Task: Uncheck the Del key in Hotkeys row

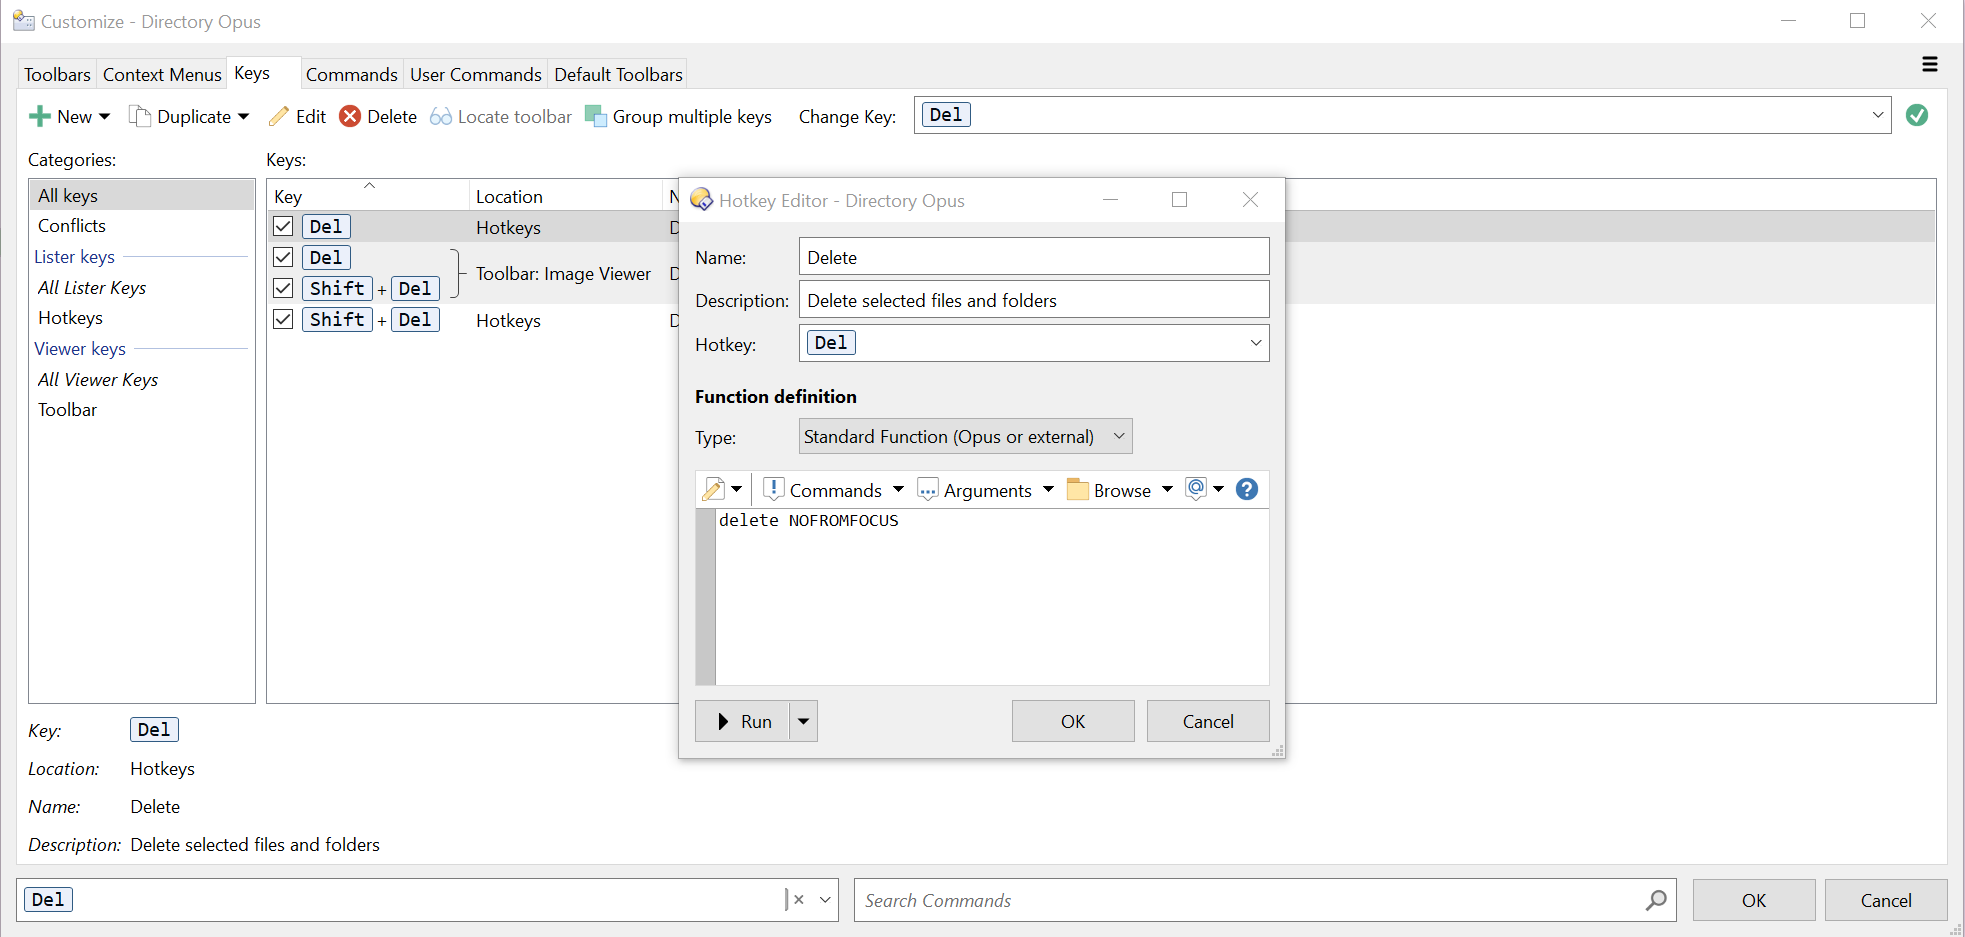Action: tap(283, 226)
